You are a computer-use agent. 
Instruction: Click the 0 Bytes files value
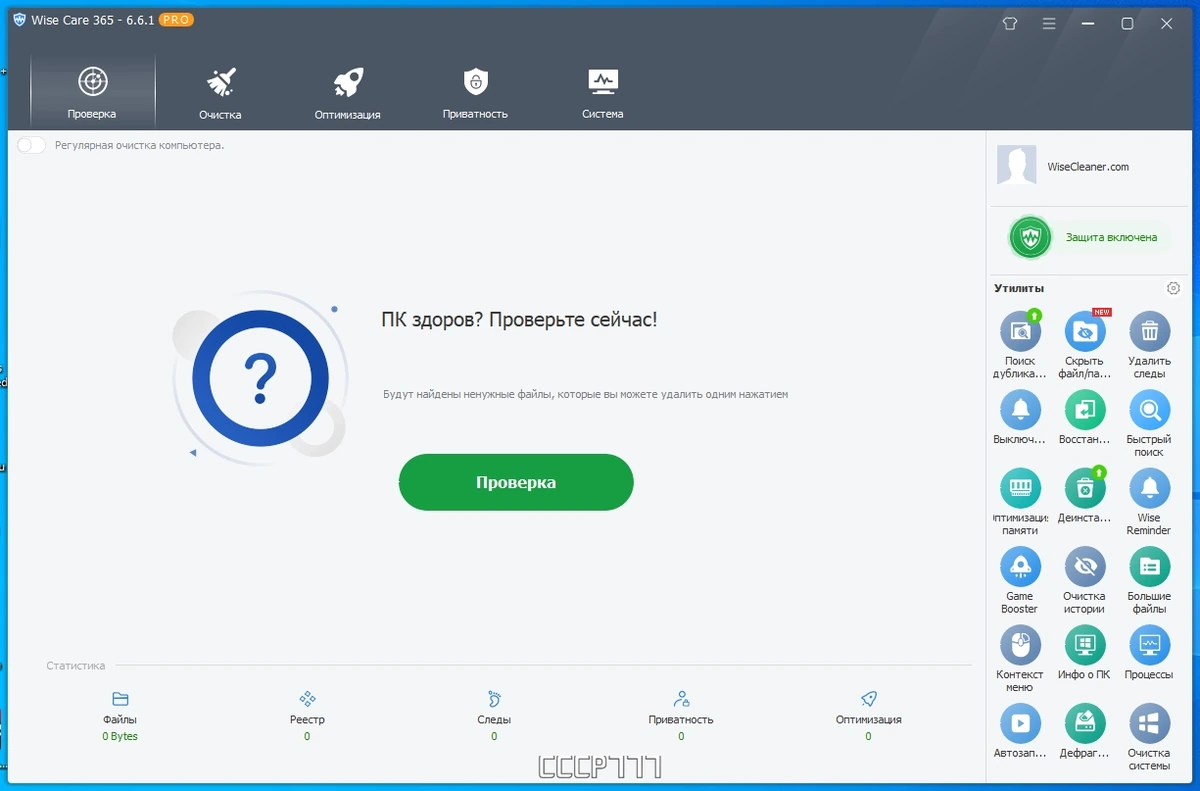(120, 737)
